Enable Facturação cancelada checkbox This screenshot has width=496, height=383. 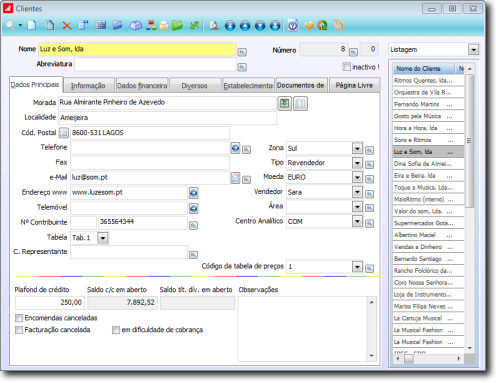19,330
